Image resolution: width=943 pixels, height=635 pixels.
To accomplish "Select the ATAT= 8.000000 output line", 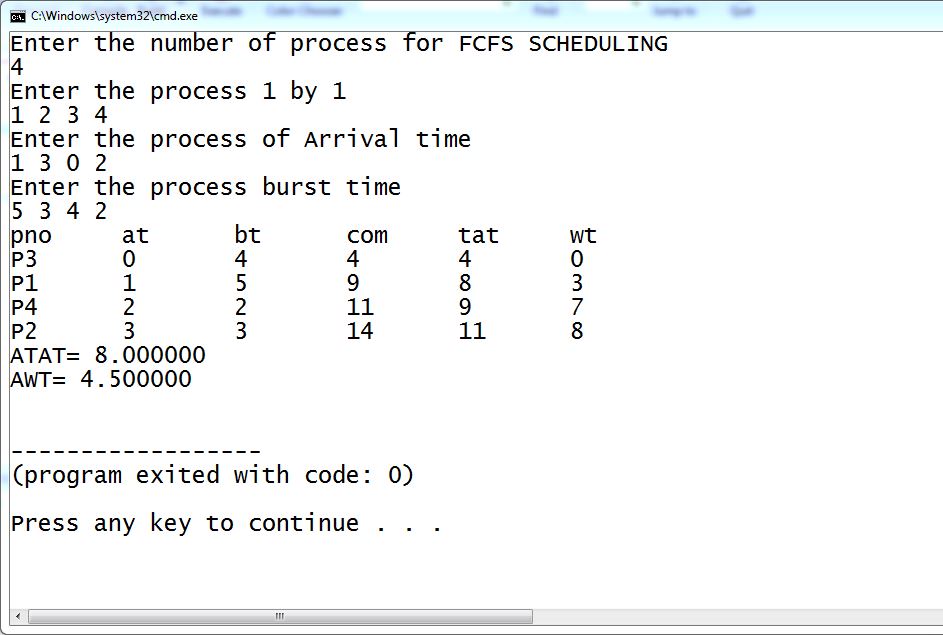I will (x=108, y=355).
